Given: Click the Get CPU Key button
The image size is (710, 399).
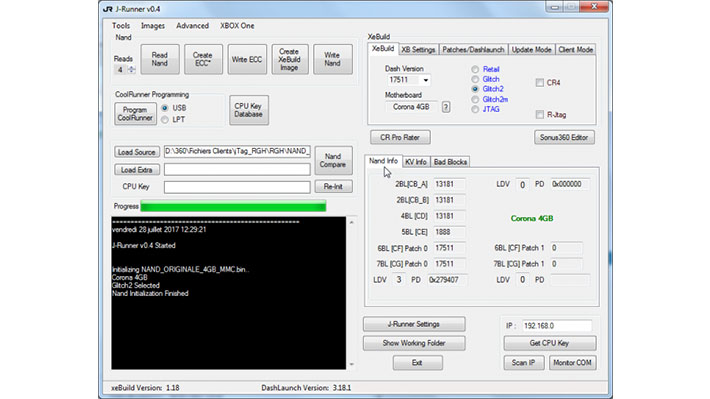Looking at the screenshot, I should tap(550, 343).
